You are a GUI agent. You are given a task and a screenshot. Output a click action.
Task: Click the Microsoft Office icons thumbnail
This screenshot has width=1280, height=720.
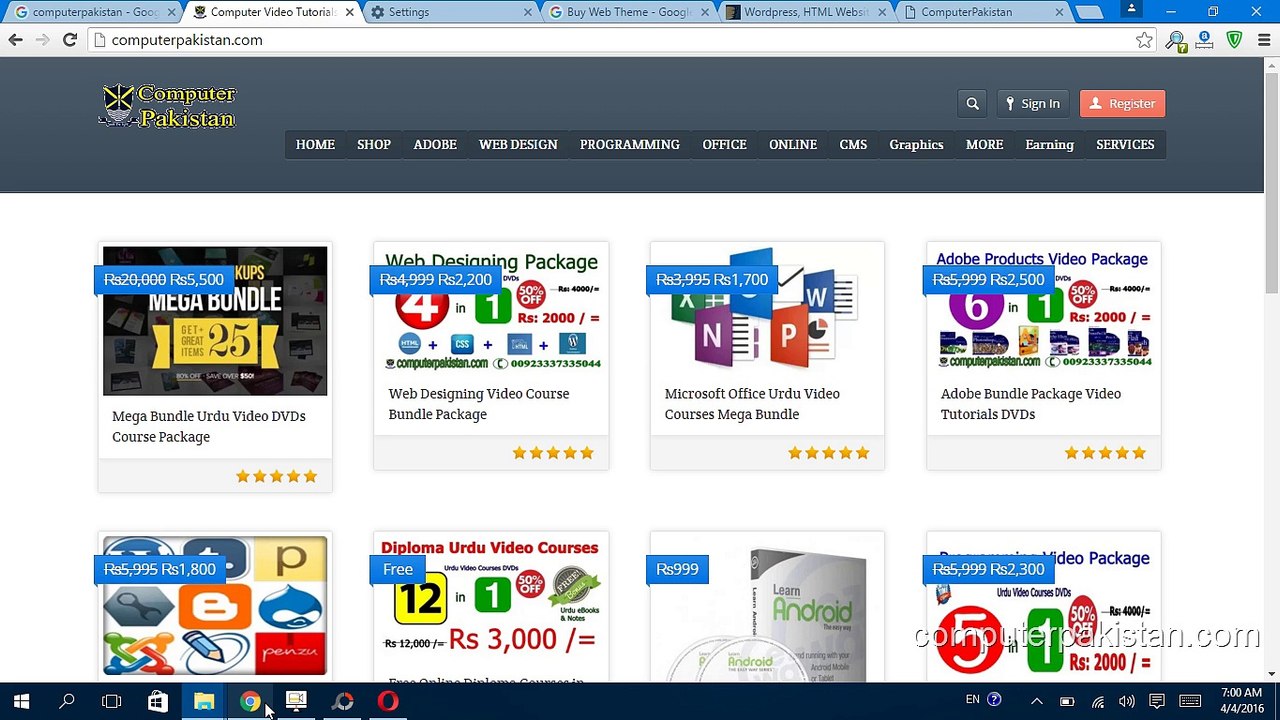click(767, 309)
